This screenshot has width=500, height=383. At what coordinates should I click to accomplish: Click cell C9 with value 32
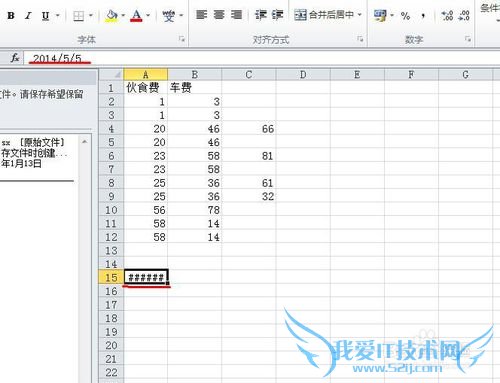pos(249,196)
